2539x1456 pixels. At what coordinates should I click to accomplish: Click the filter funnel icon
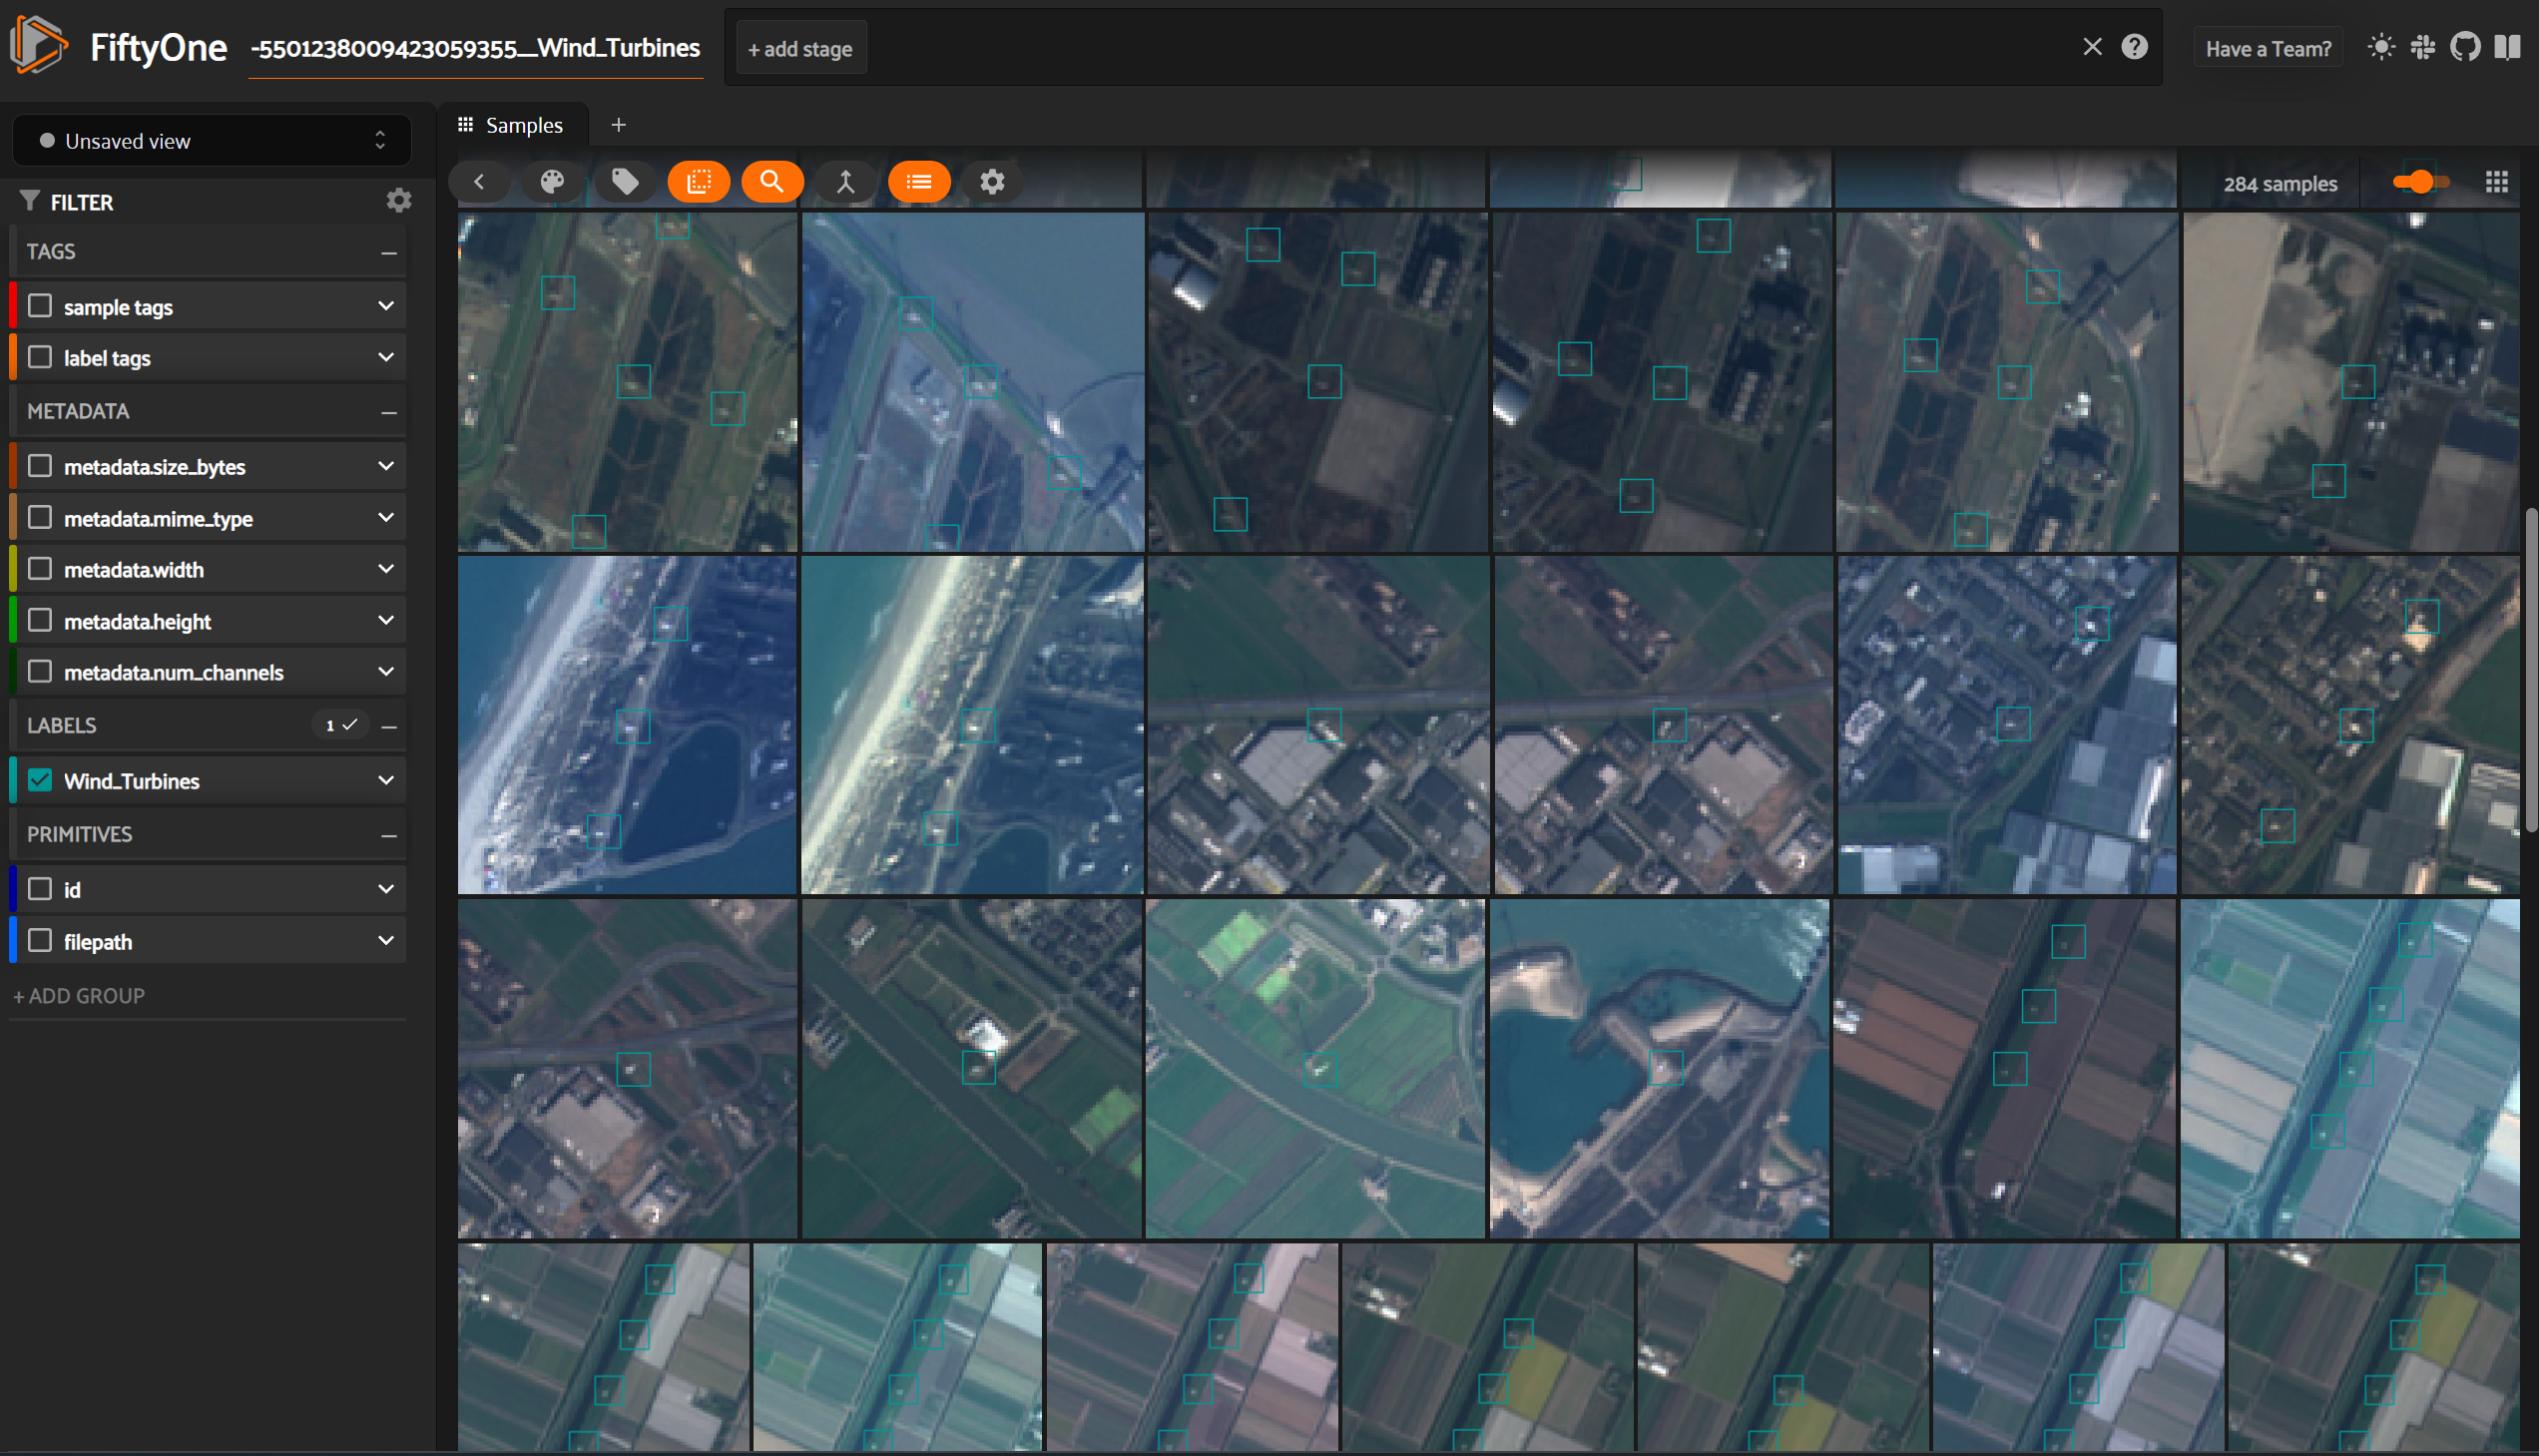pyautogui.click(x=30, y=201)
